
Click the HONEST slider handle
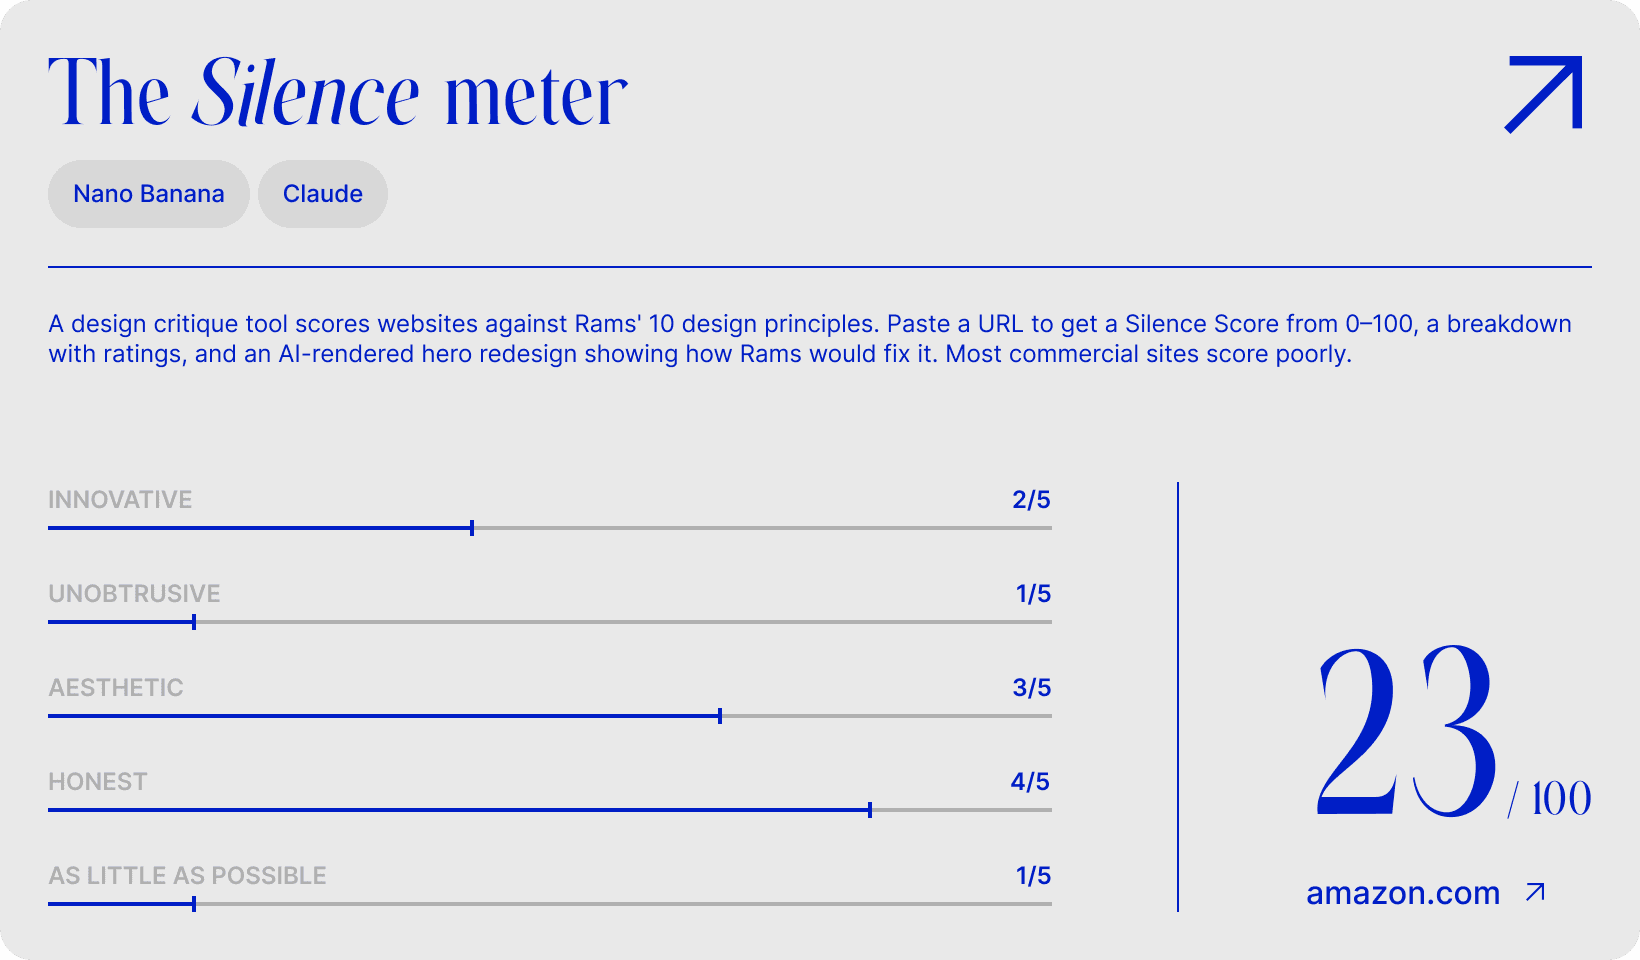[x=870, y=809]
